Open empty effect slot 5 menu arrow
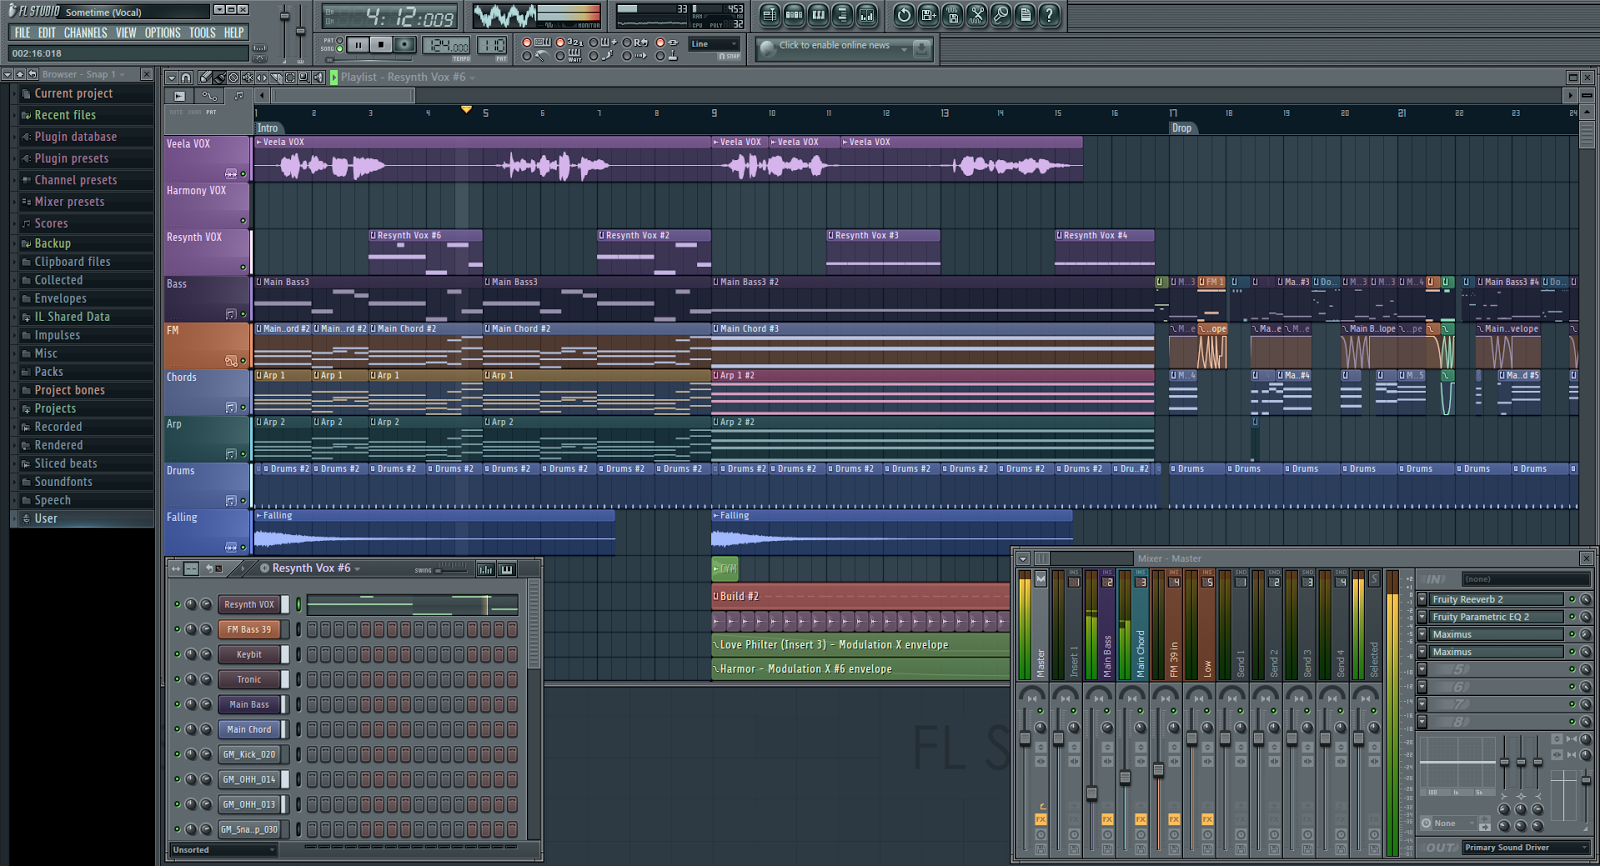The height and width of the screenshot is (866, 1600). point(1422,669)
